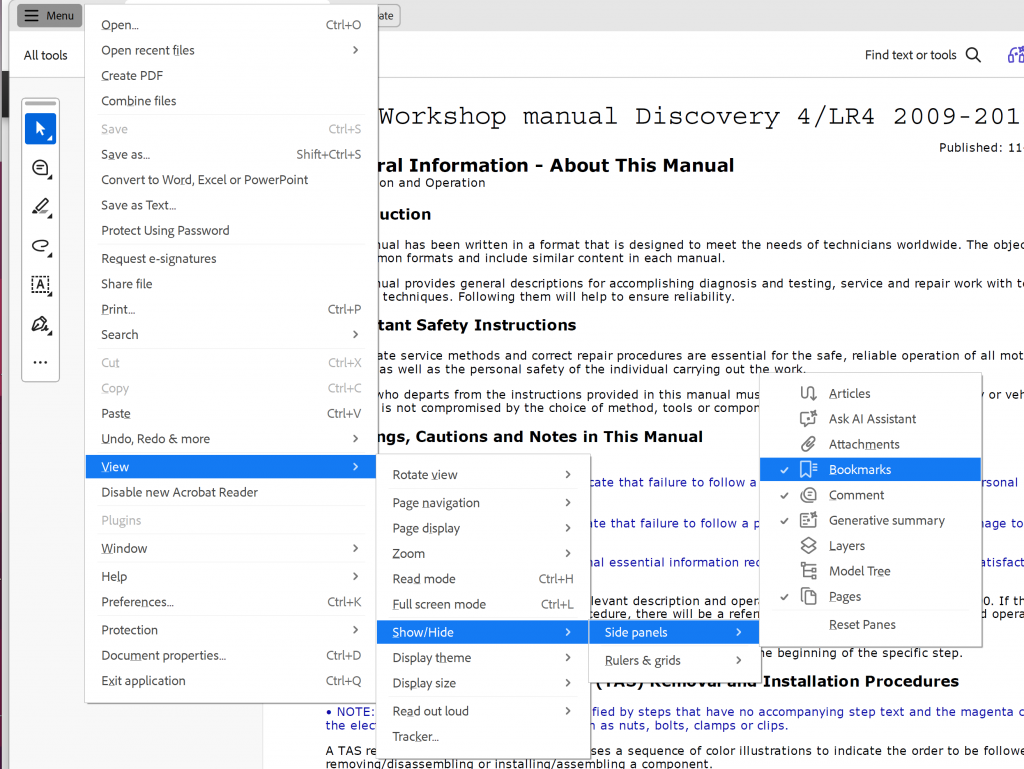Open the hamburger Menu button

point(50,15)
